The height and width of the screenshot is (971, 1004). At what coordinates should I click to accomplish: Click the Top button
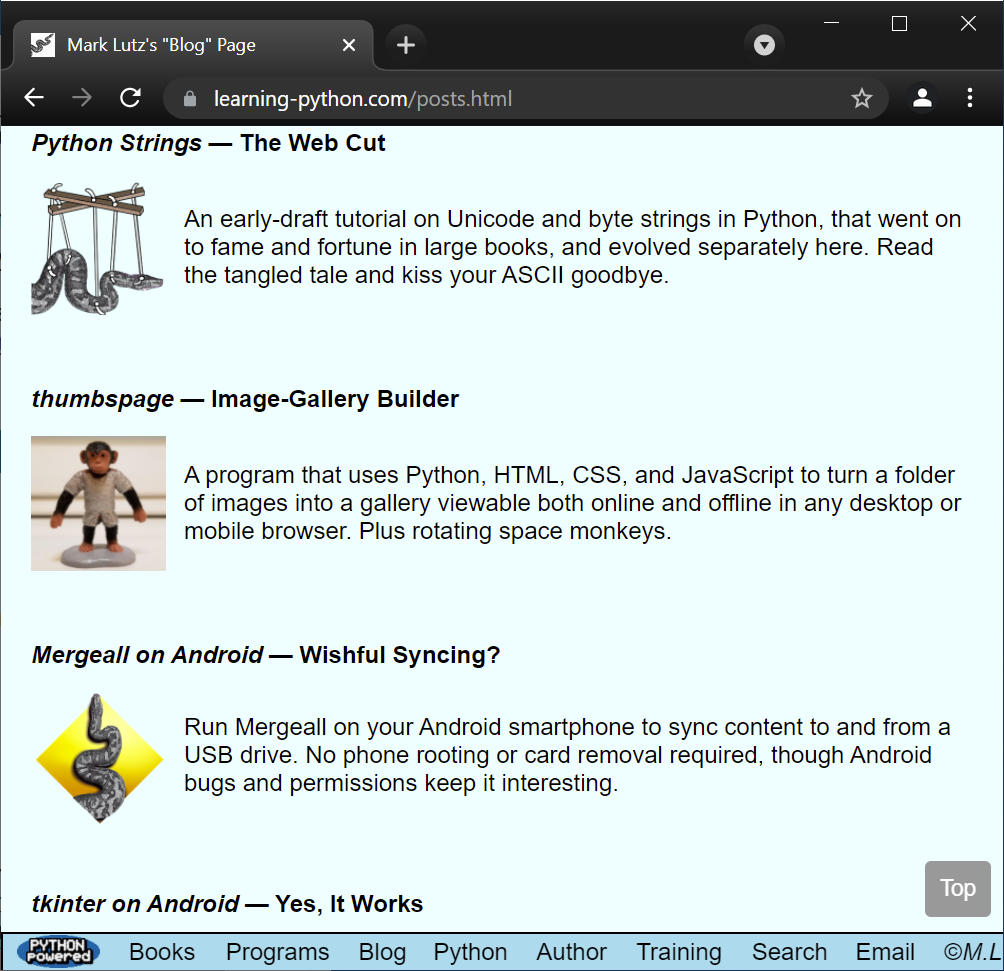pyautogui.click(x=957, y=888)
